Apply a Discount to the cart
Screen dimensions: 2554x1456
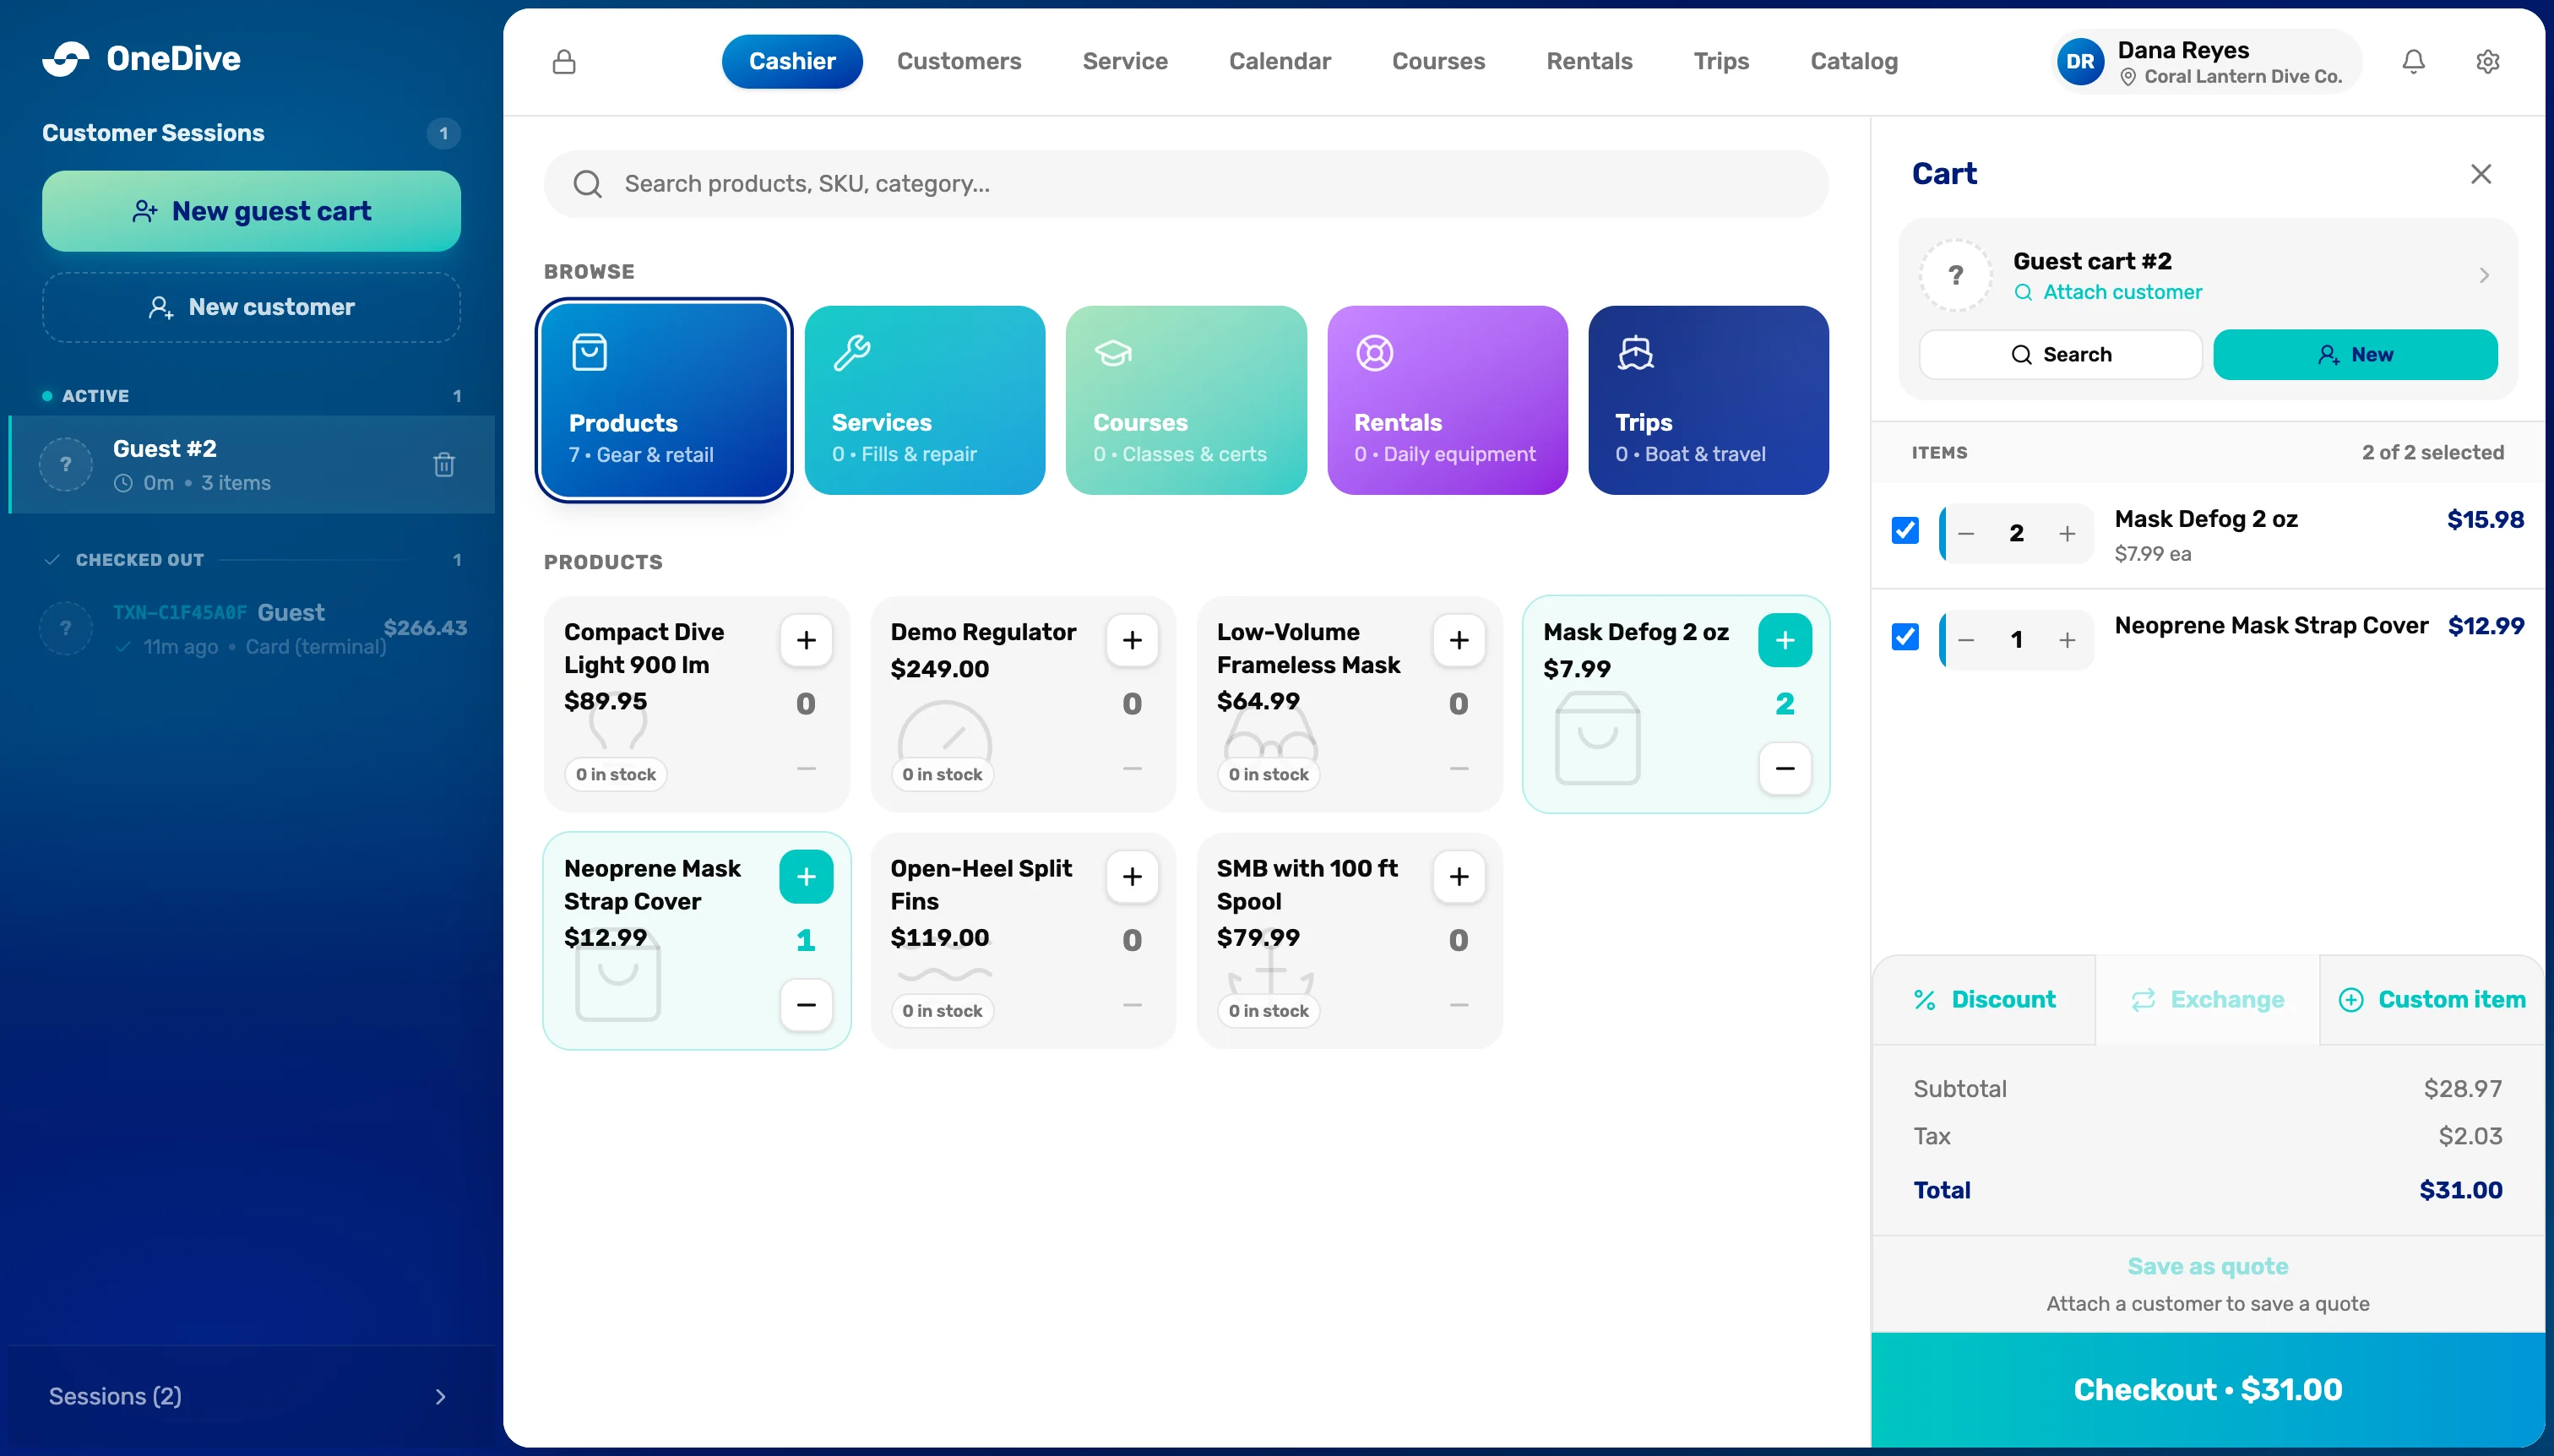pyautogui.click(x=1984, y=1000)
